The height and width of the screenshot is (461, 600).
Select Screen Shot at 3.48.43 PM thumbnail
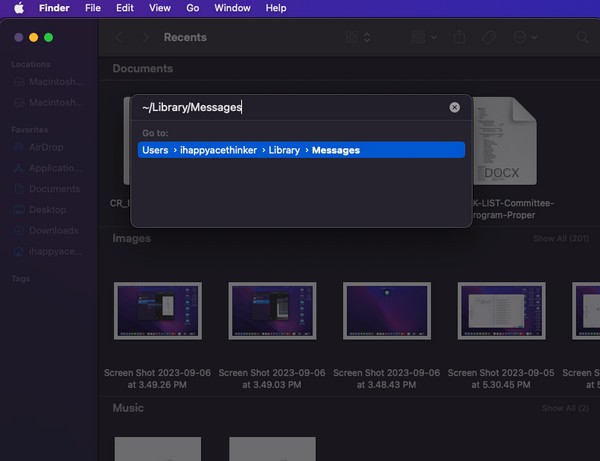(387, 311)
